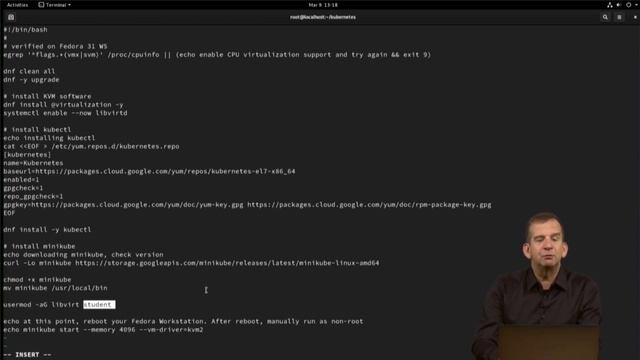
Task: Open the terminal hamburger menu
Action: pos(619,17)
